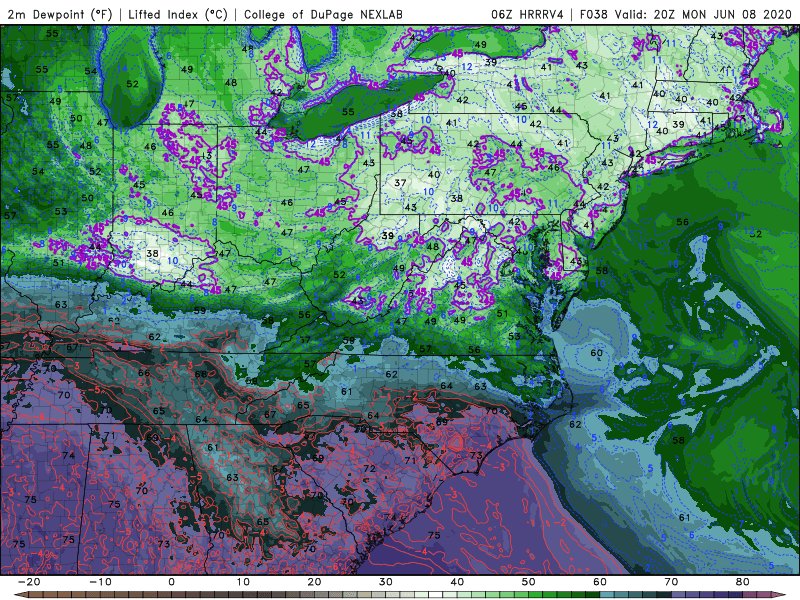Click the 'Lifted Index (°C)' title text
Screen dimensions: 800x600
[178, 14]
